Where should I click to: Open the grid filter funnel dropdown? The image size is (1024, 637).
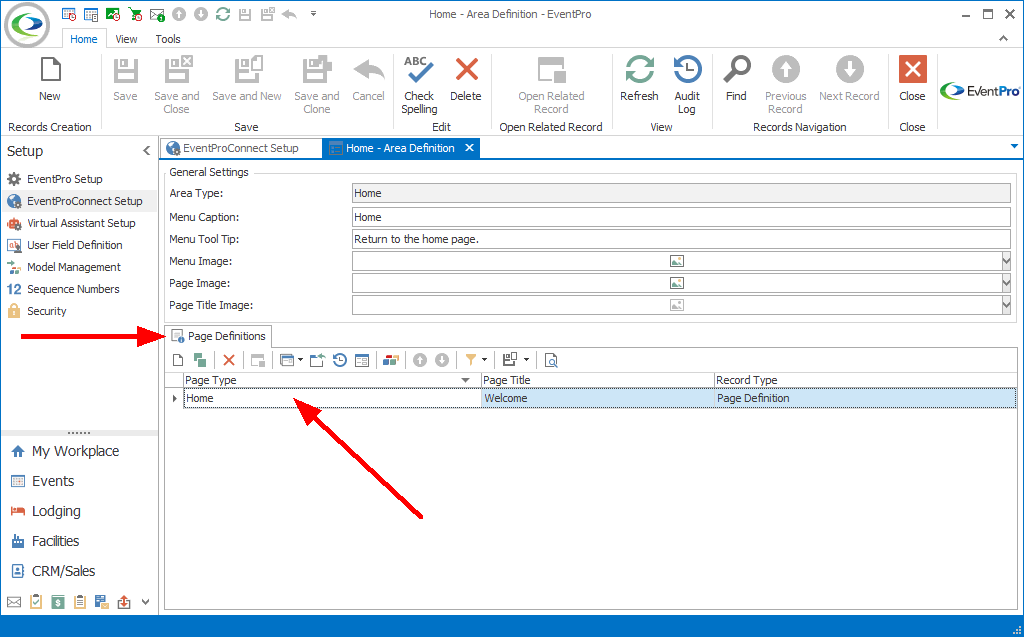[x=484, y=360]
